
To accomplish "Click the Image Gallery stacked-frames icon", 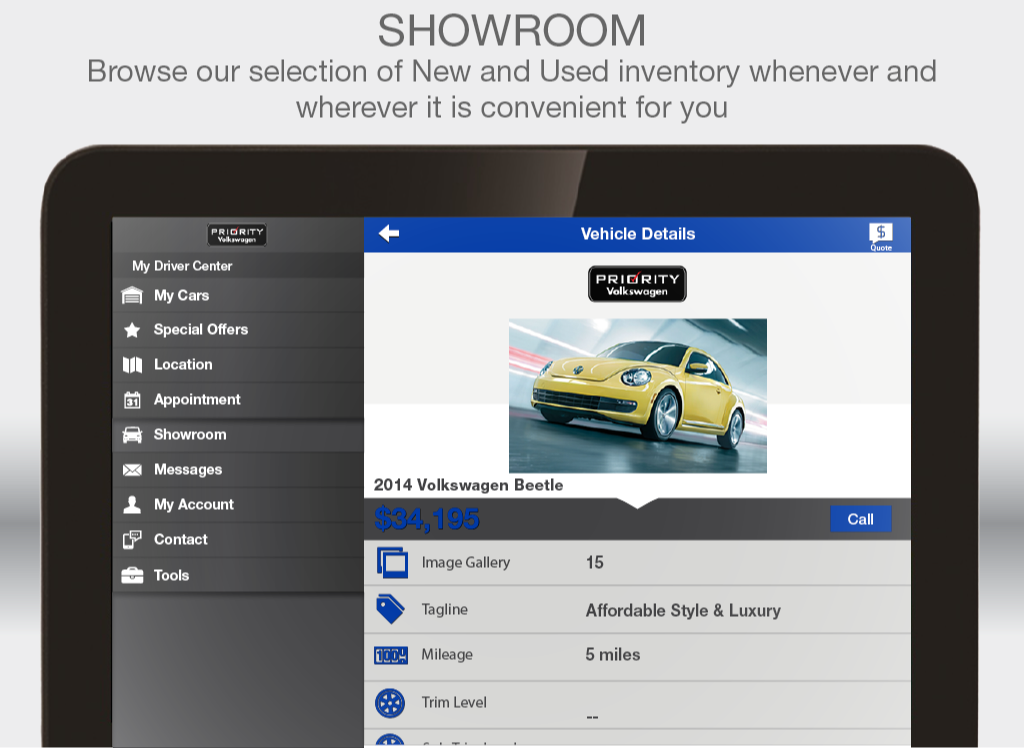I will [x=392, y=562].
